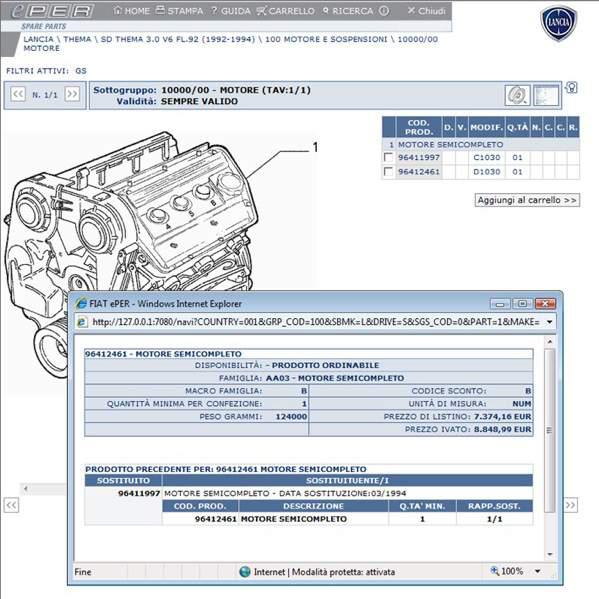
Task: Open HOME in ePER top menu
Action: (x=131, y=11)
